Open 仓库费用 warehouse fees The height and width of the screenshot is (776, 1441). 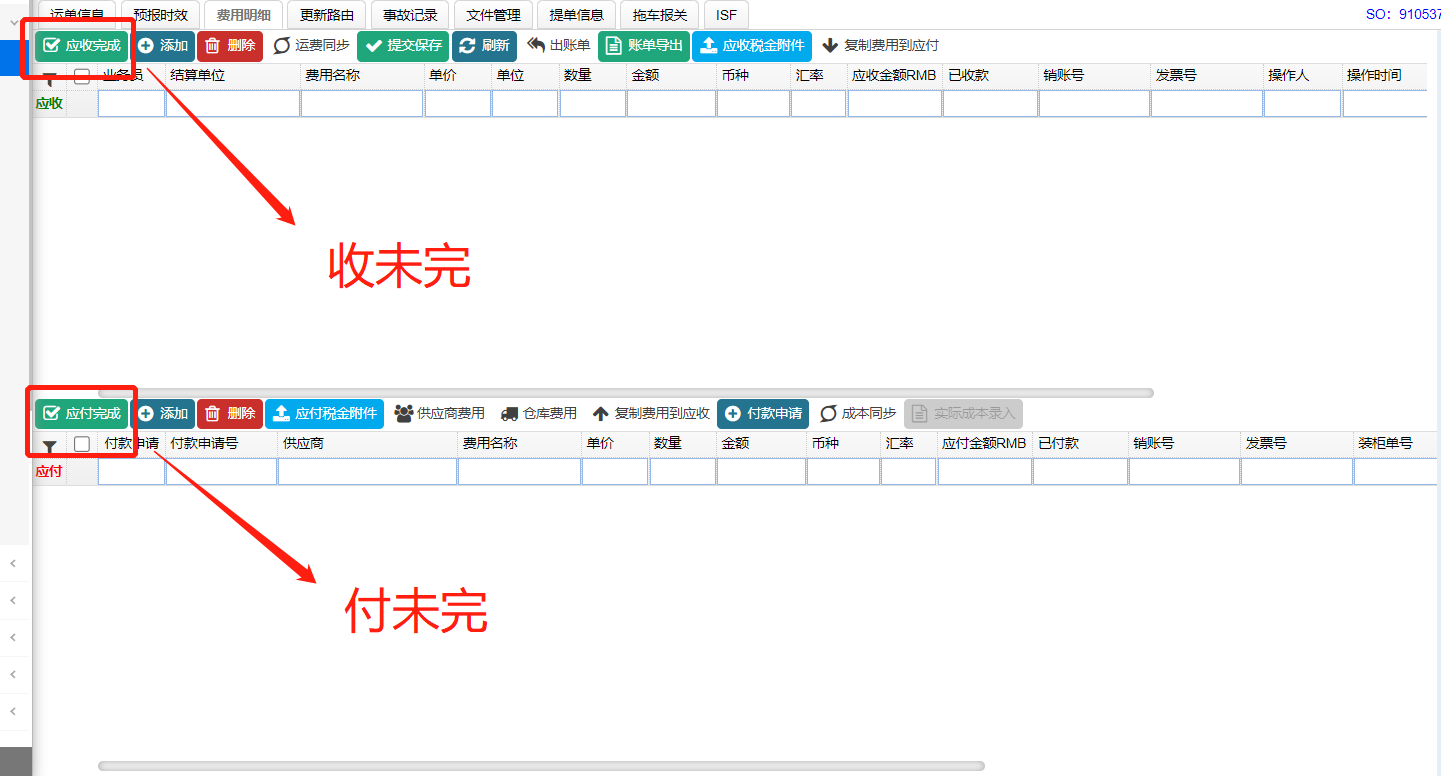pos(539,414)
